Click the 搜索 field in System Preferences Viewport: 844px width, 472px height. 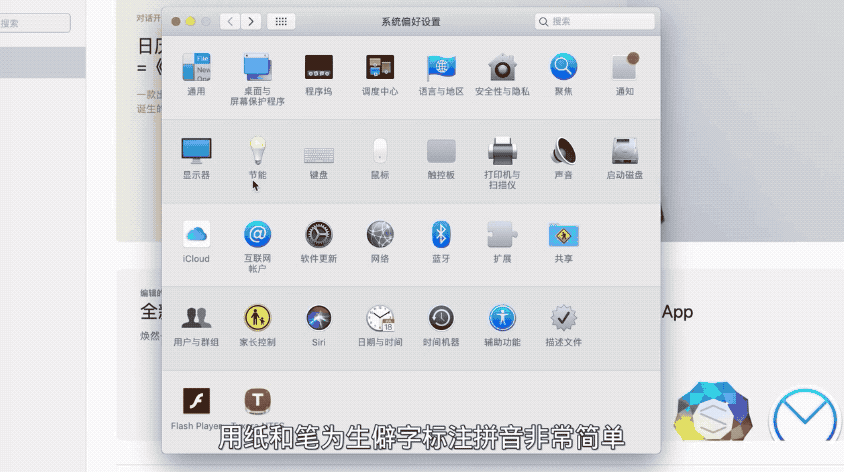[x=595, y=22]
